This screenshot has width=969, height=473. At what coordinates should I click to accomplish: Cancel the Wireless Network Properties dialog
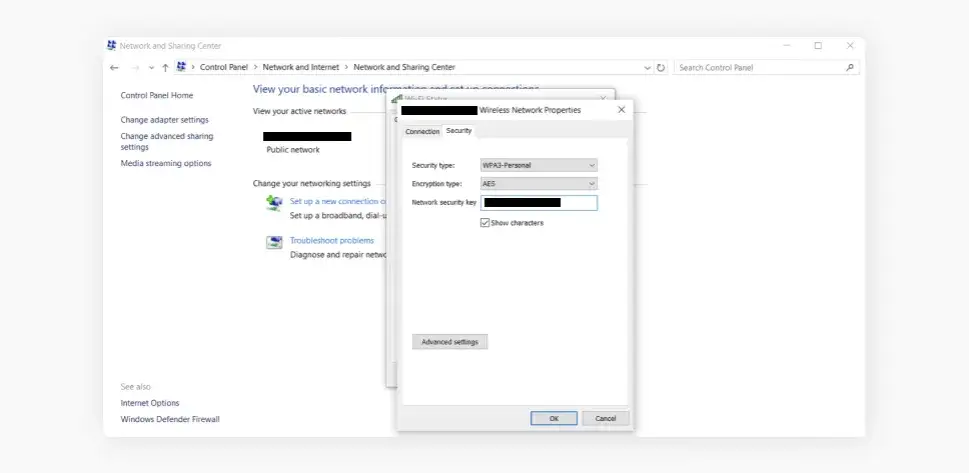tap(606, 419)
